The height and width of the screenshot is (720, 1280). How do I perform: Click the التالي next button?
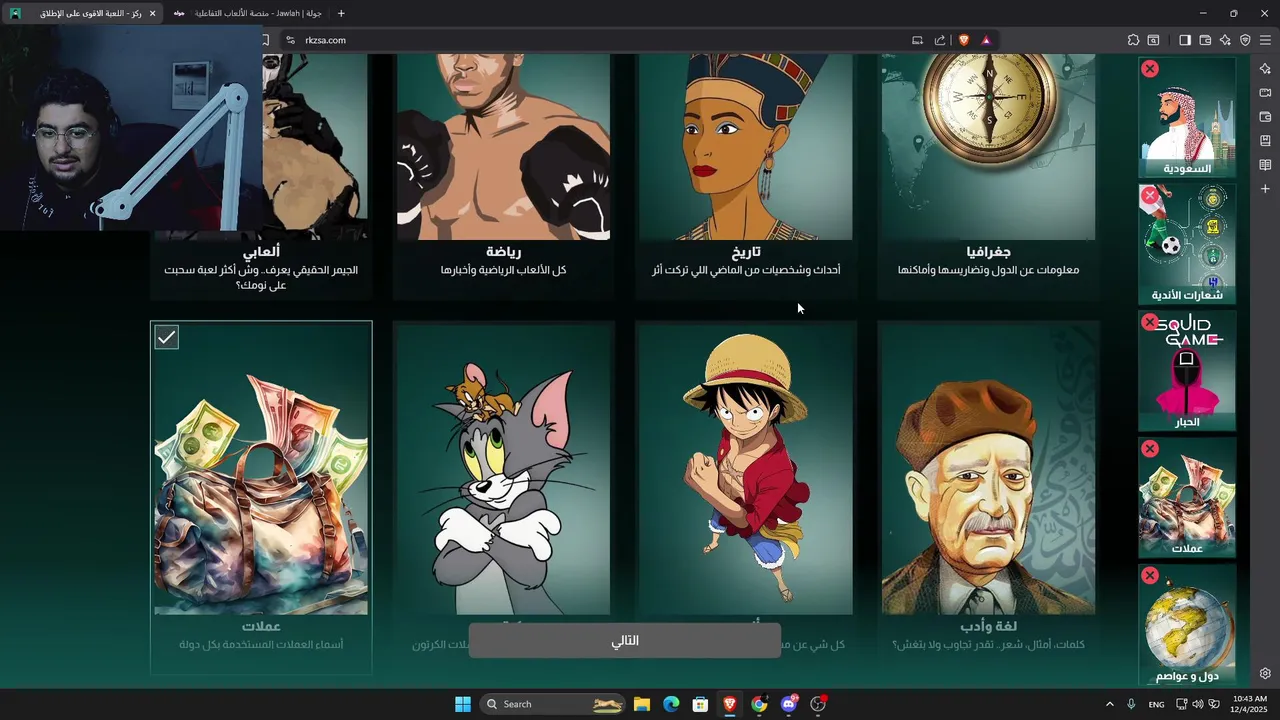click(625, 640)
